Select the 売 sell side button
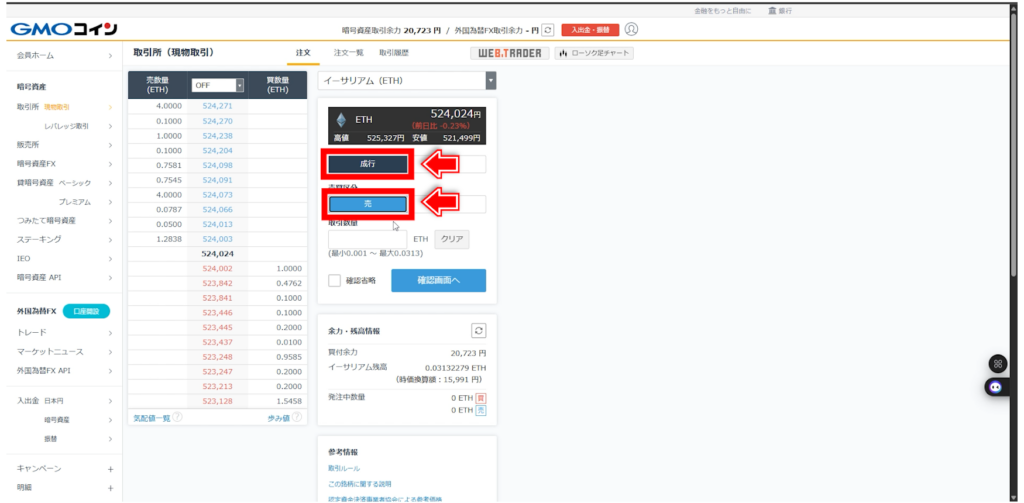This screenshot has height=503, width=1024. tap(367, 204)
